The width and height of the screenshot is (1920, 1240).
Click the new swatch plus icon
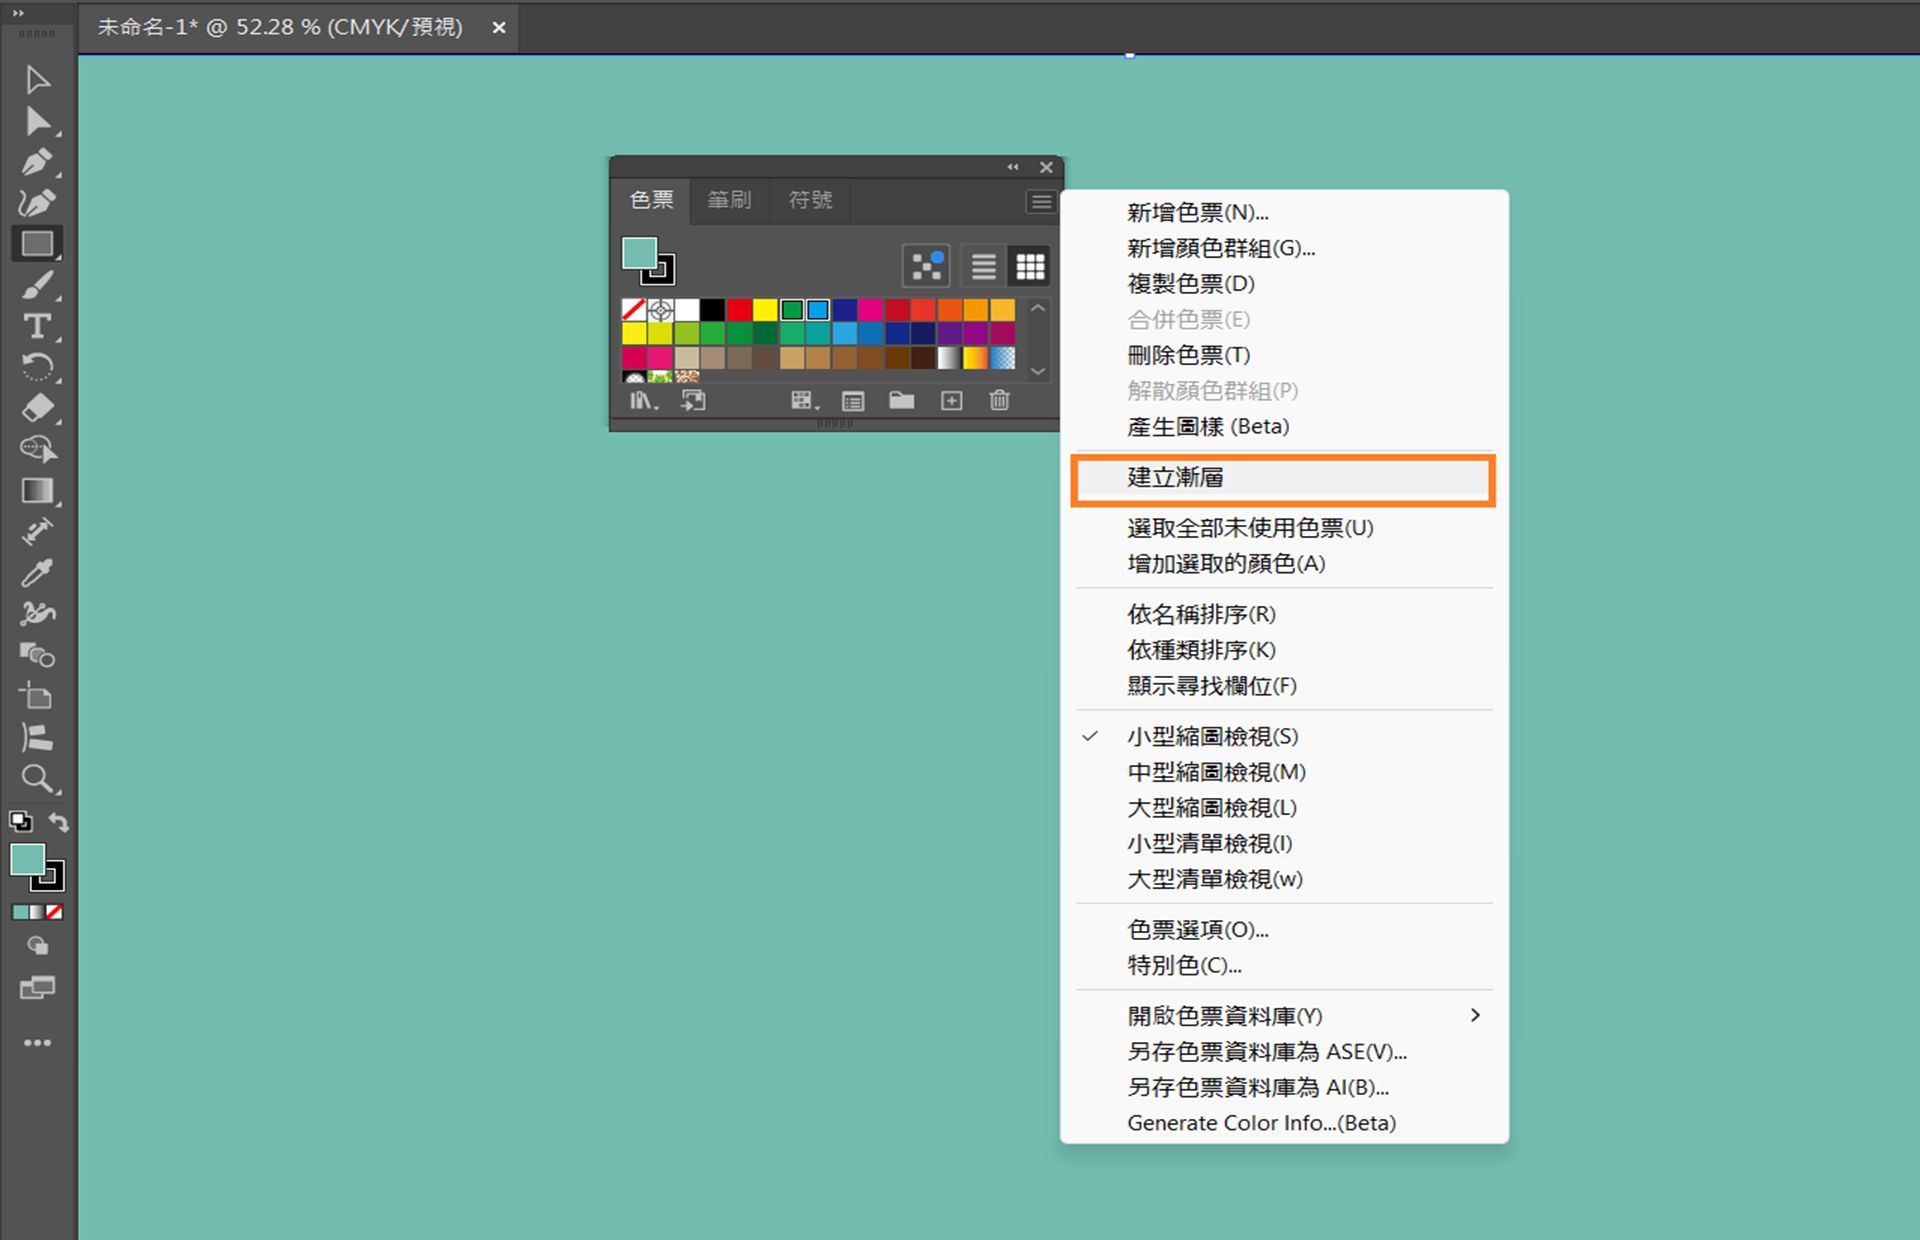[951, 401]
